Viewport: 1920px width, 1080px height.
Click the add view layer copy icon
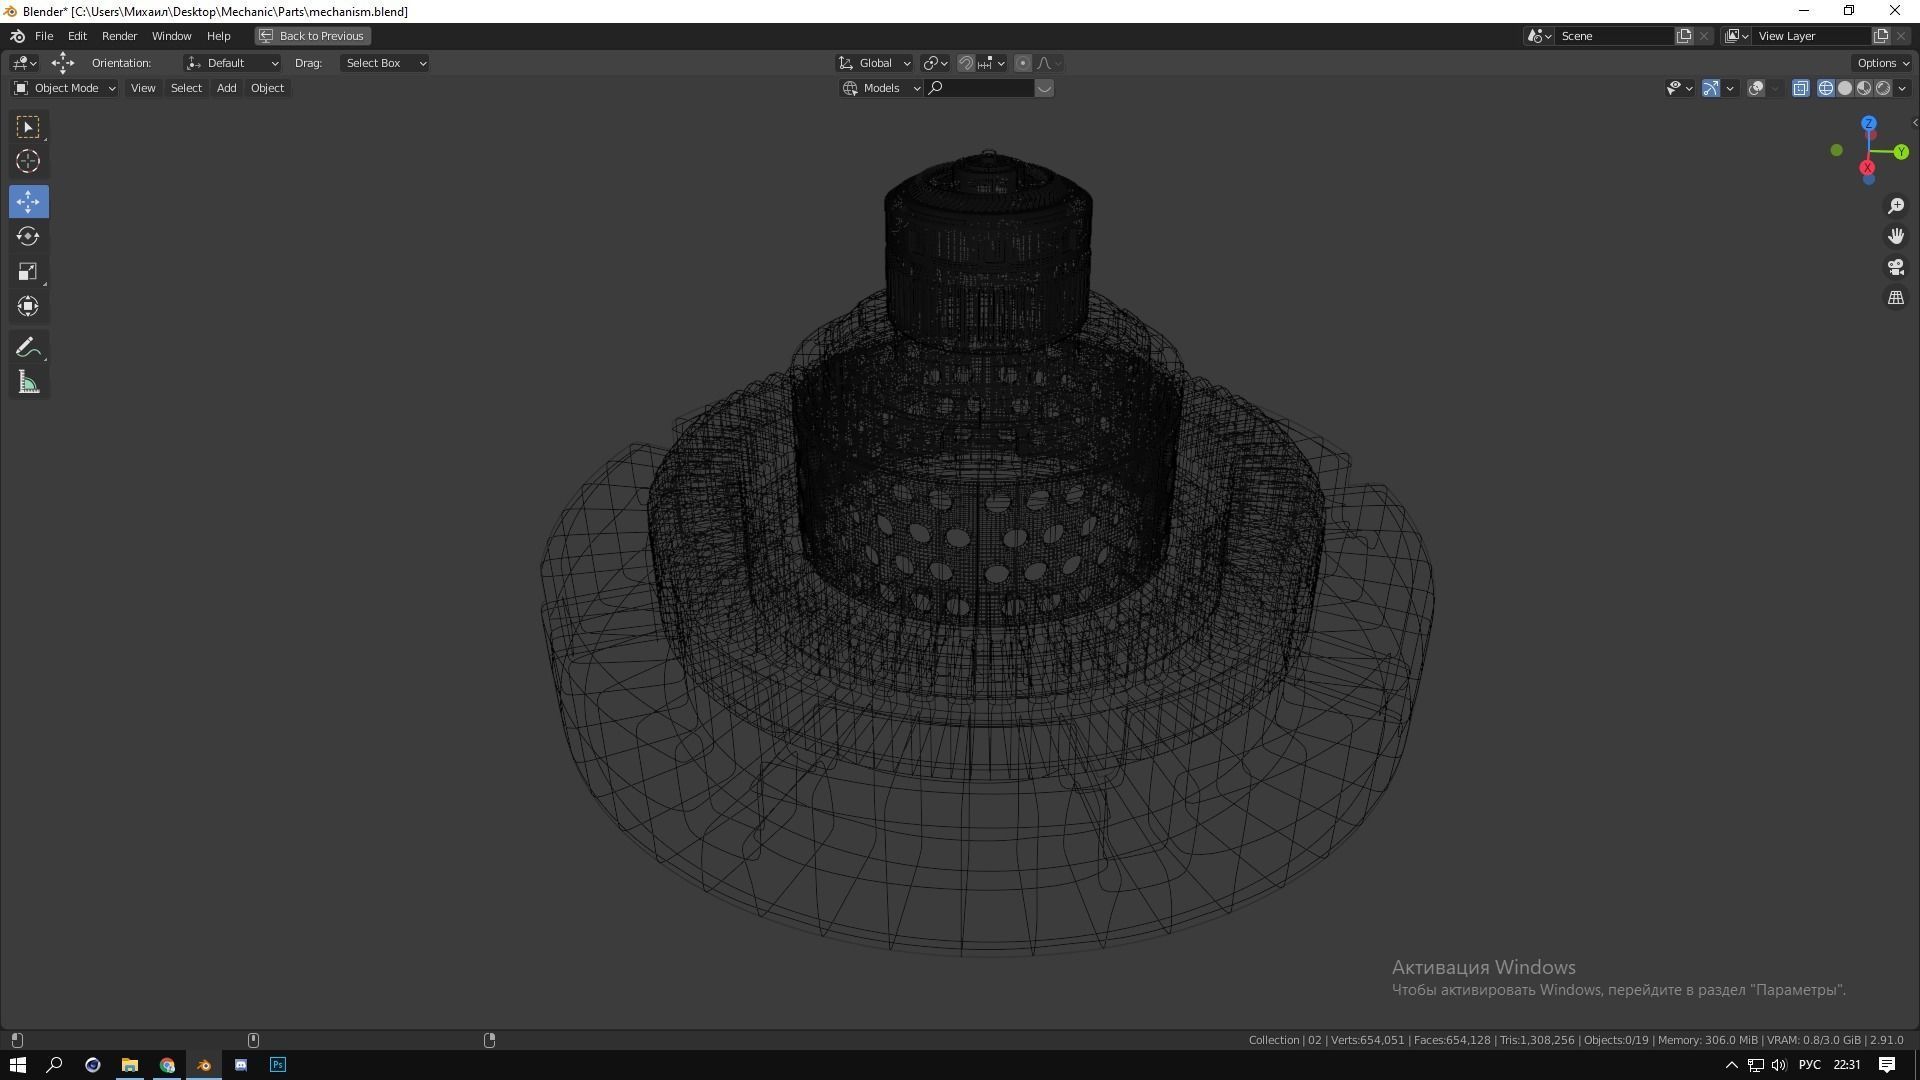click(x=1881, y=36)
